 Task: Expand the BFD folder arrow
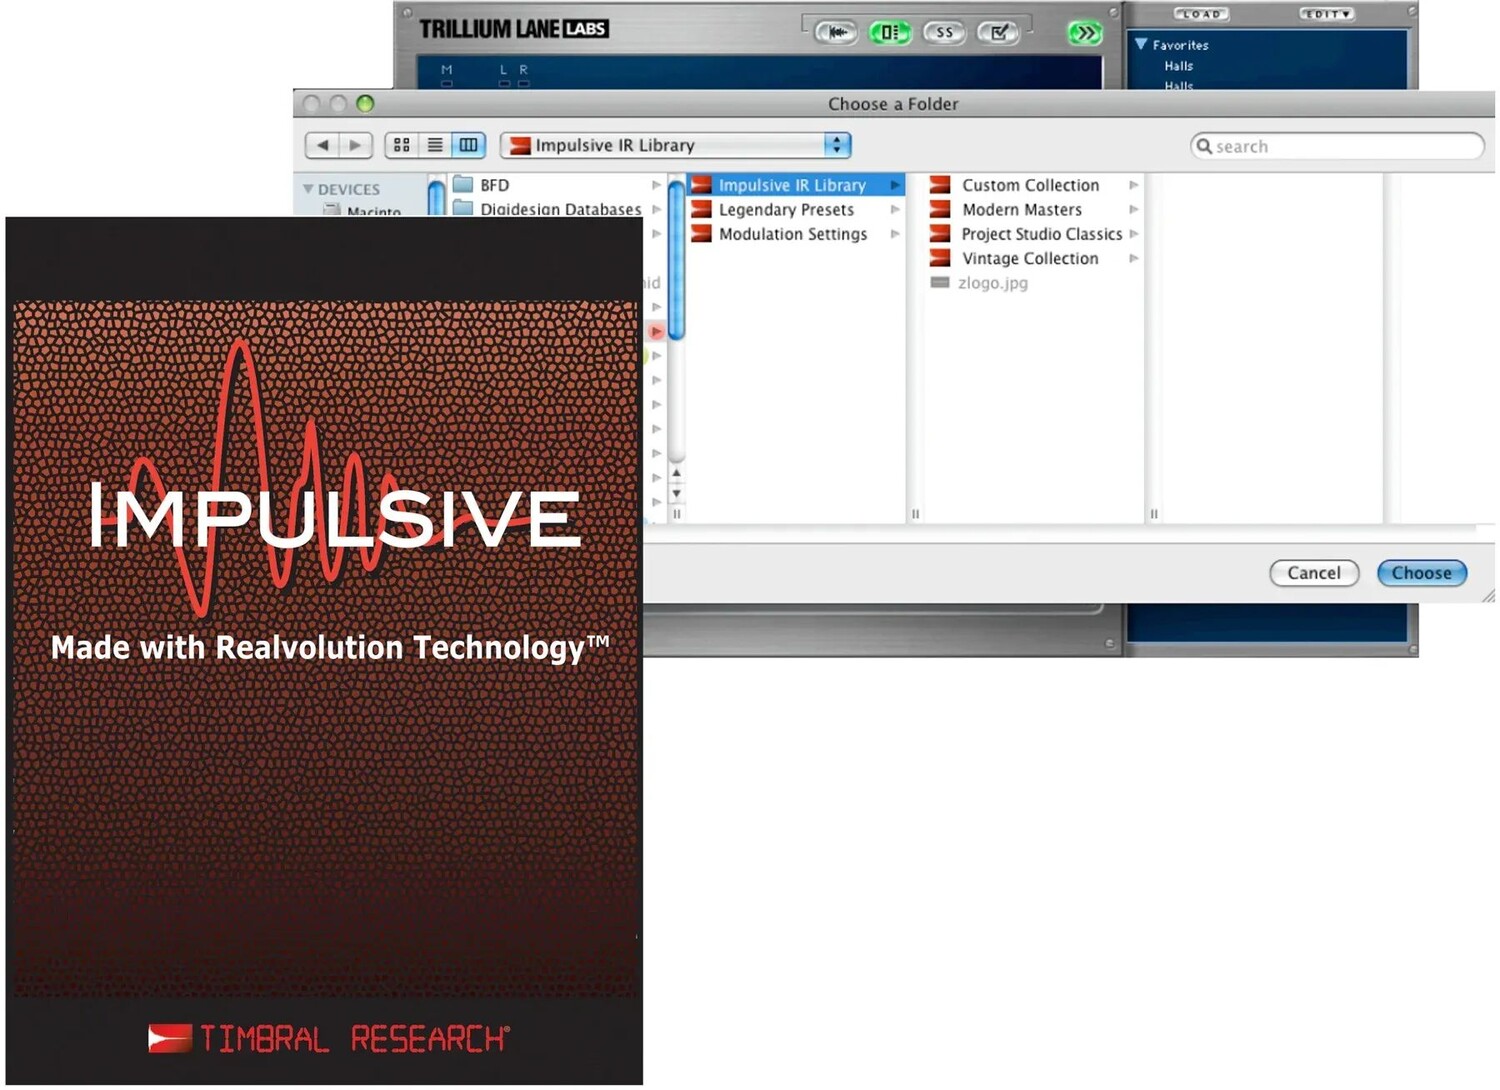point(656,185)
